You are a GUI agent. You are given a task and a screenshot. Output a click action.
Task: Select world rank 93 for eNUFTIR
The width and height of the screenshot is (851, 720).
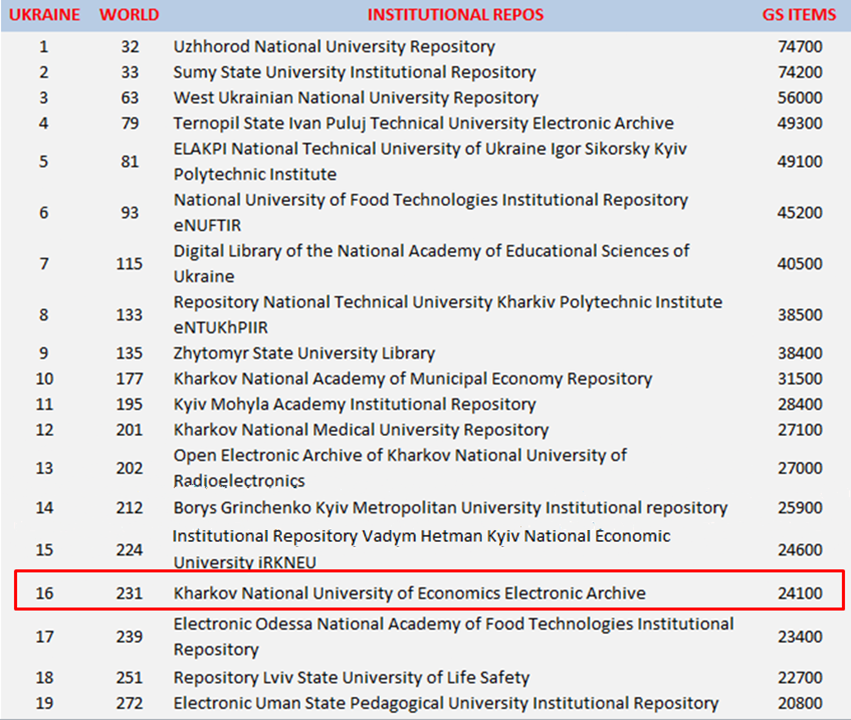pos(130,213)
